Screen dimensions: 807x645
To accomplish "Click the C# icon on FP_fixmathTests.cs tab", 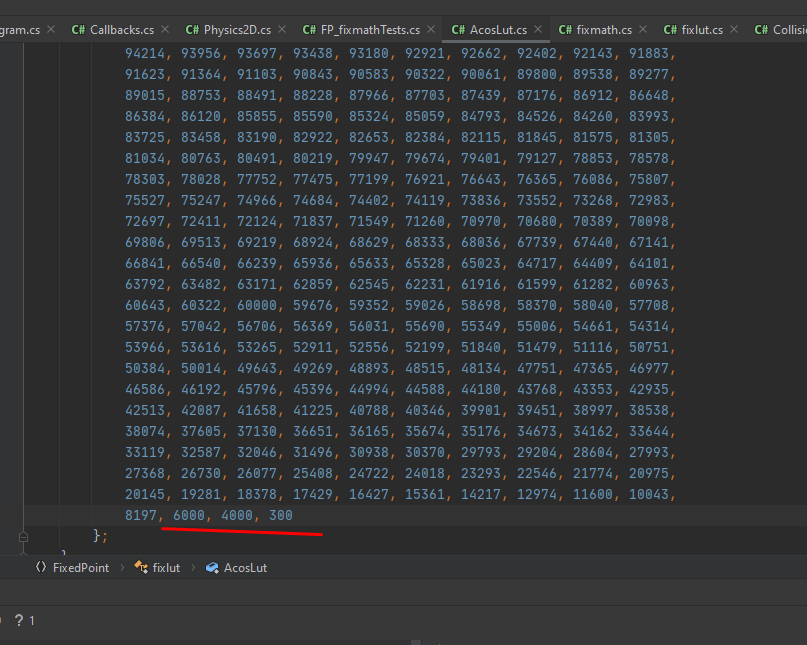I will click(309, 30).
